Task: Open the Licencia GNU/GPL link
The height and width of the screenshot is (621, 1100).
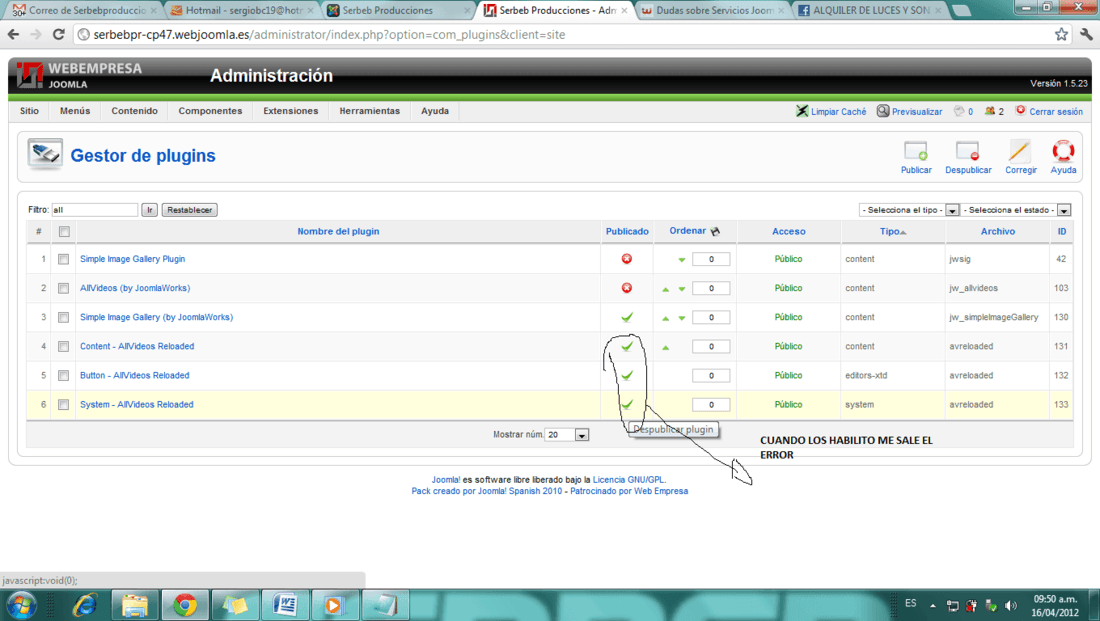Action: coord(629,480)
